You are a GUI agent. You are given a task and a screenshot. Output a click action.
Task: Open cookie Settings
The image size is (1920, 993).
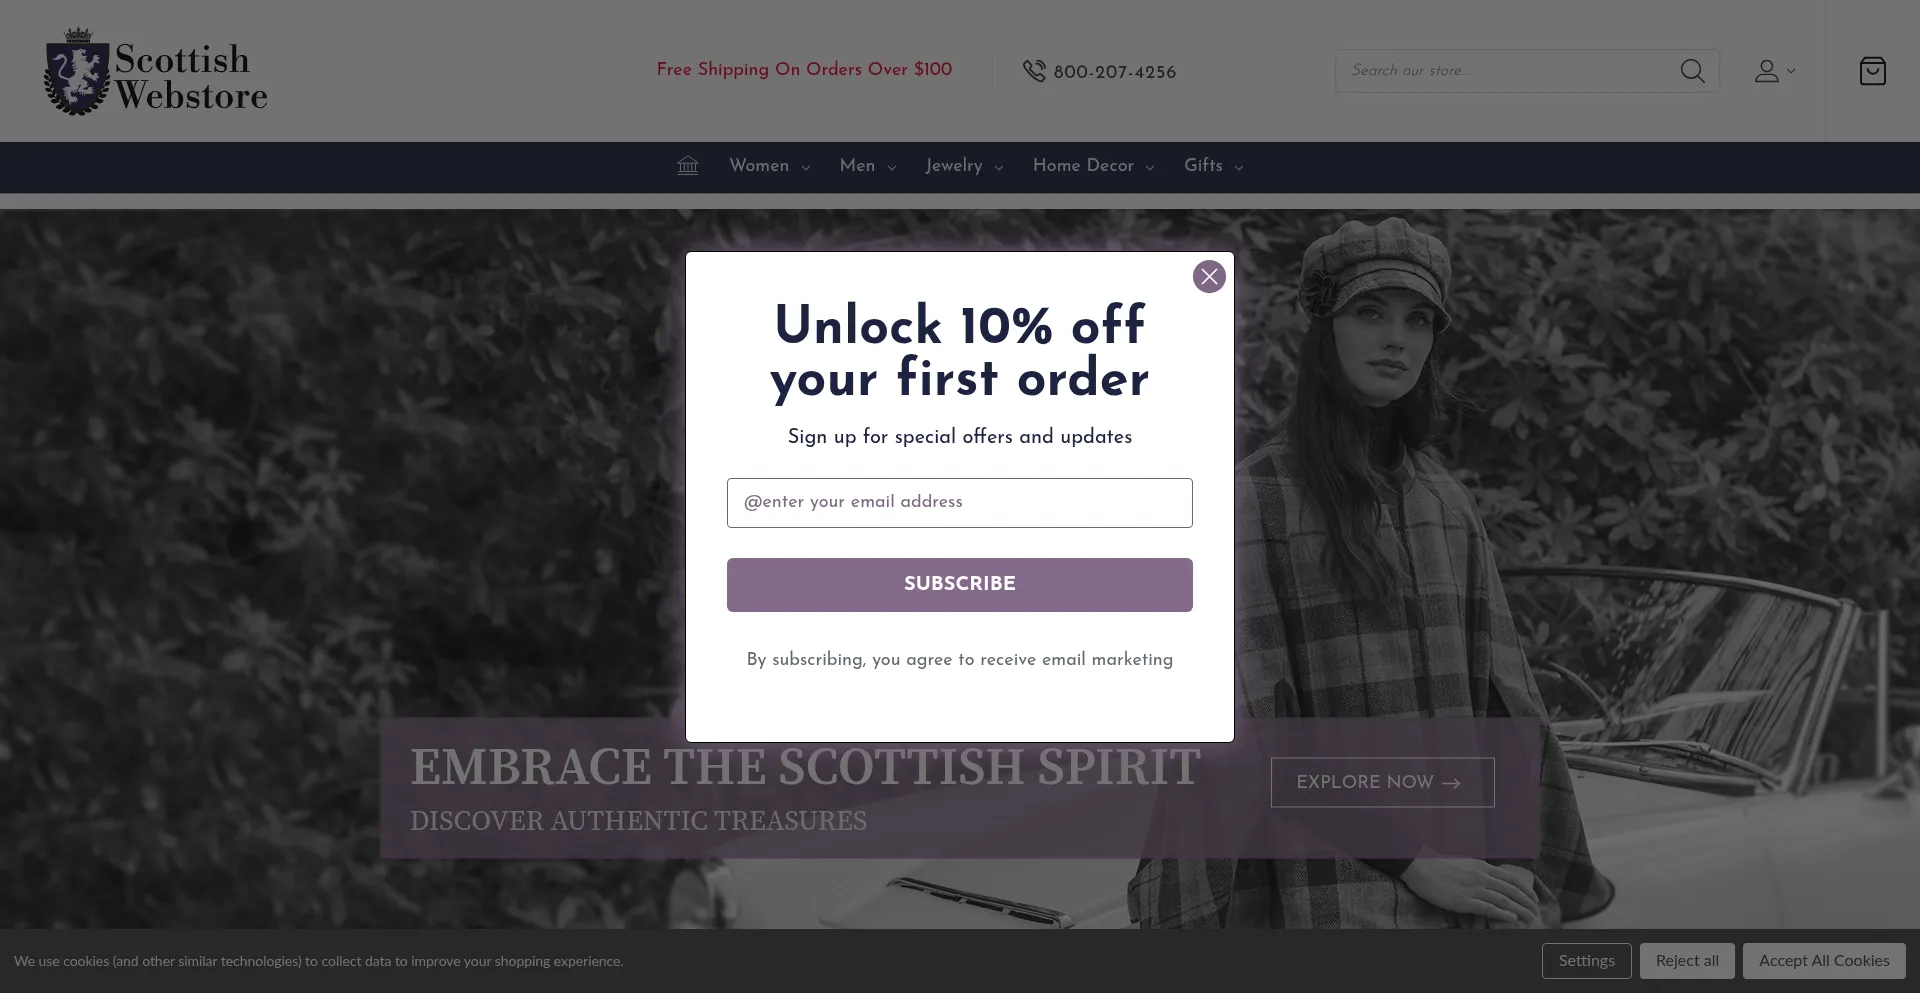(1586, 961)
